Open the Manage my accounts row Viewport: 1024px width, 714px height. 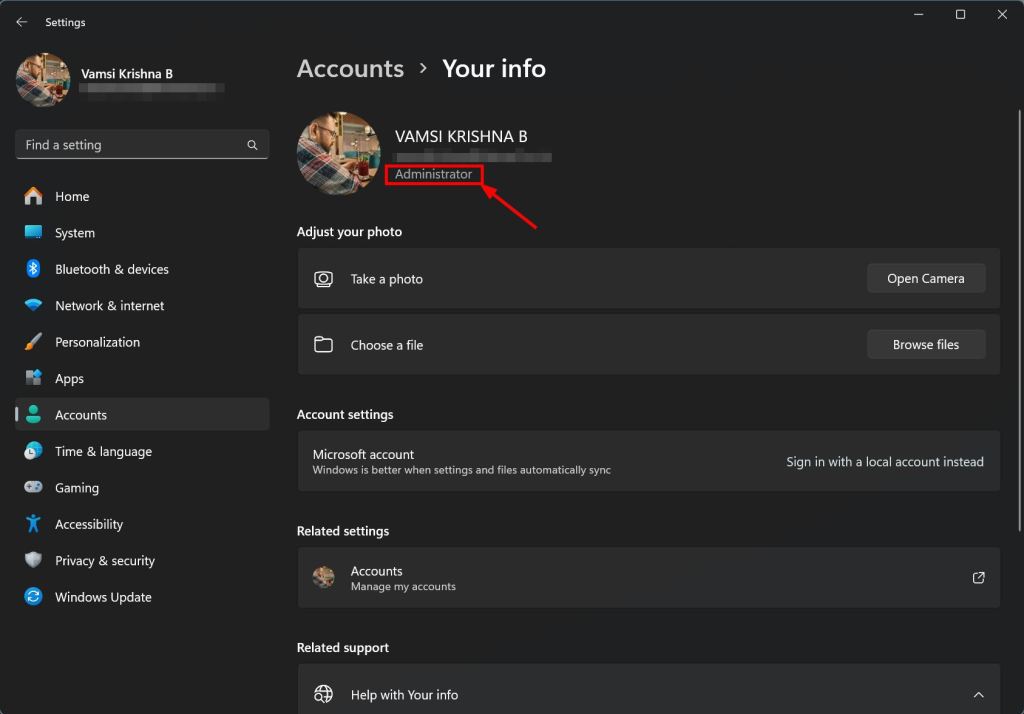pyautogui.click(x=648, y=577)
